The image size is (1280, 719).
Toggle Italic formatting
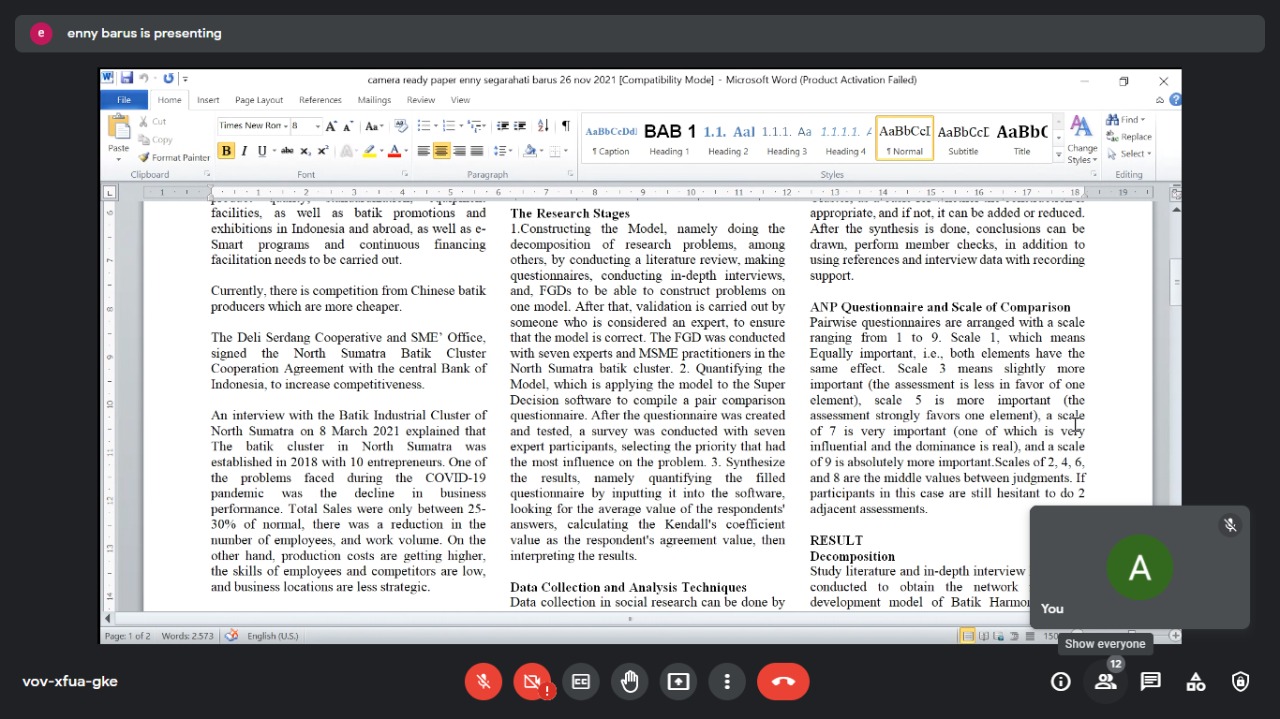coord(243,151)
